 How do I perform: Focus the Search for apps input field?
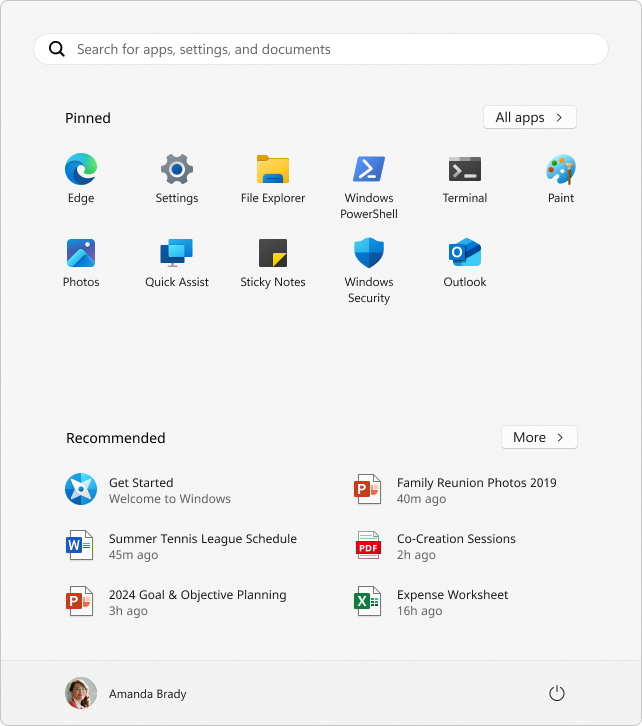(x=321, y=49)
